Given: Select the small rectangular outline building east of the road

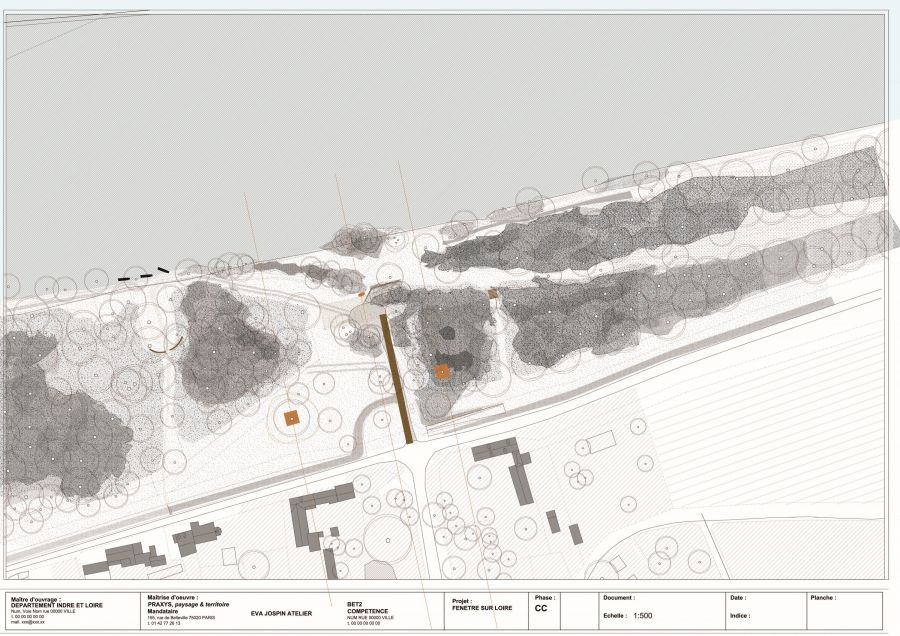Looking at the screenshot, I should coord(601,442).
